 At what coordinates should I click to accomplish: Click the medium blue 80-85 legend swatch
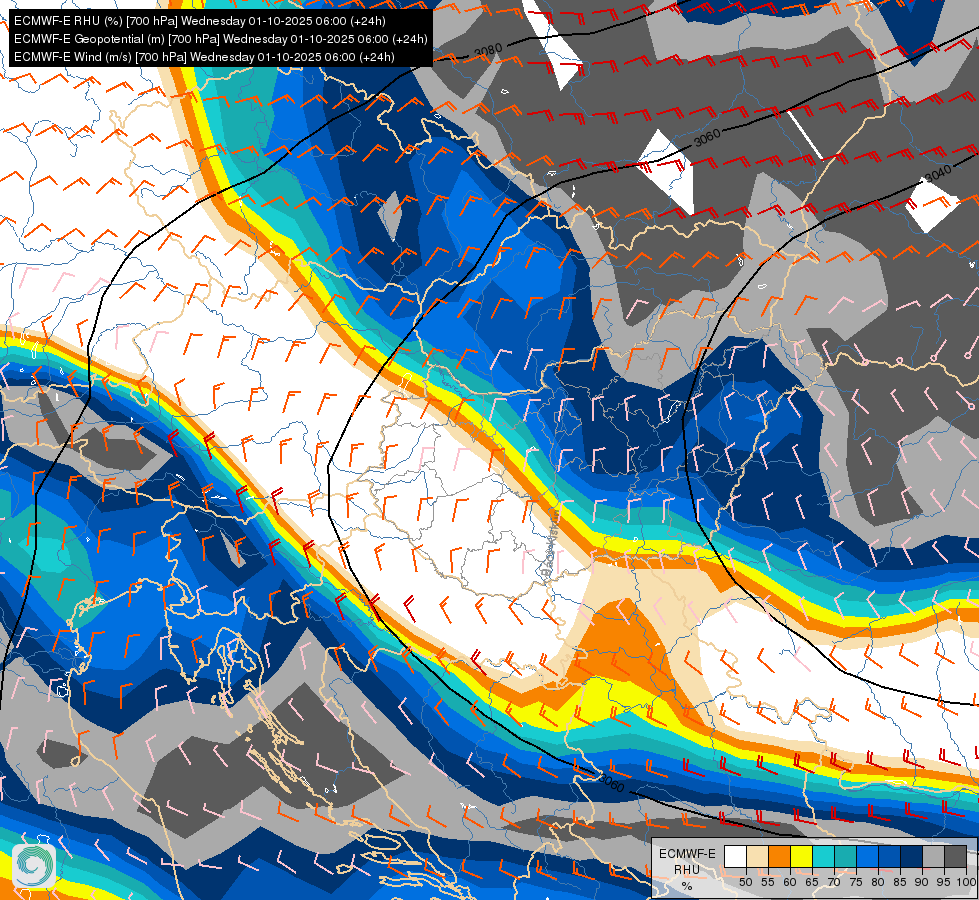point(890,856)
